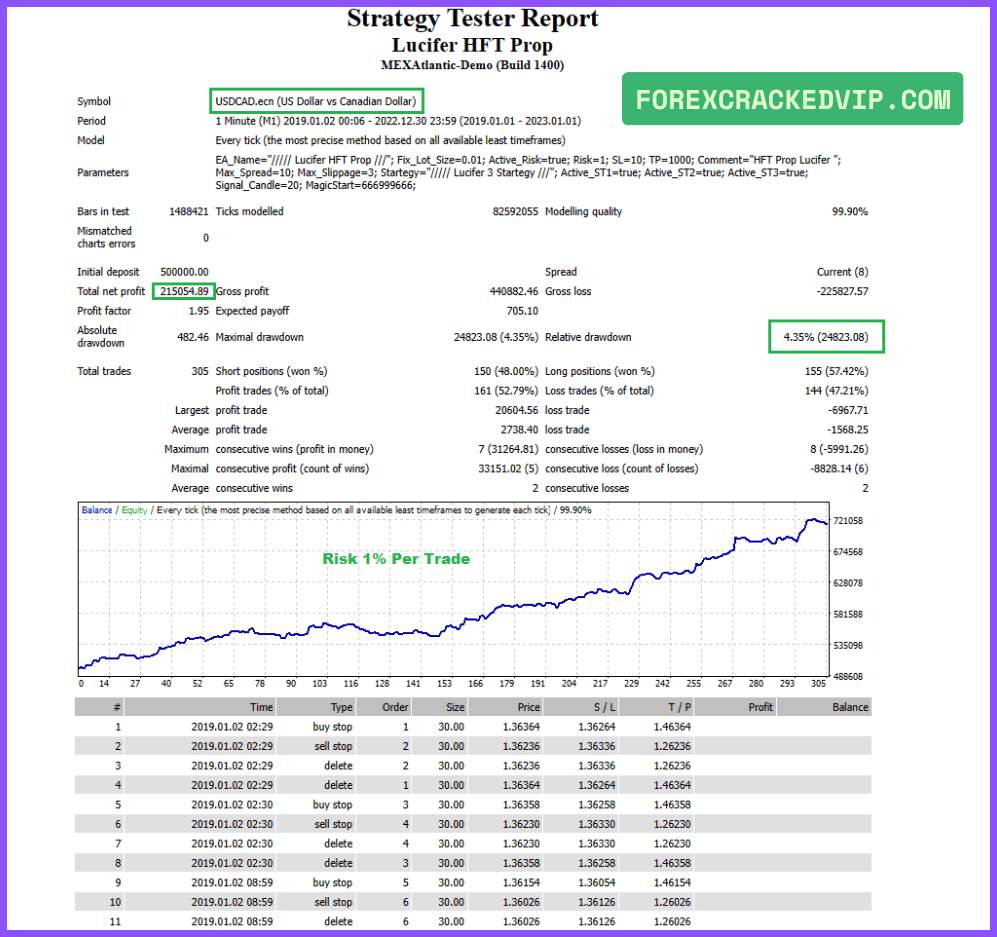Click Initial deposit value 500000.00
Screen dimensions: 997x937
coord(184,271)
